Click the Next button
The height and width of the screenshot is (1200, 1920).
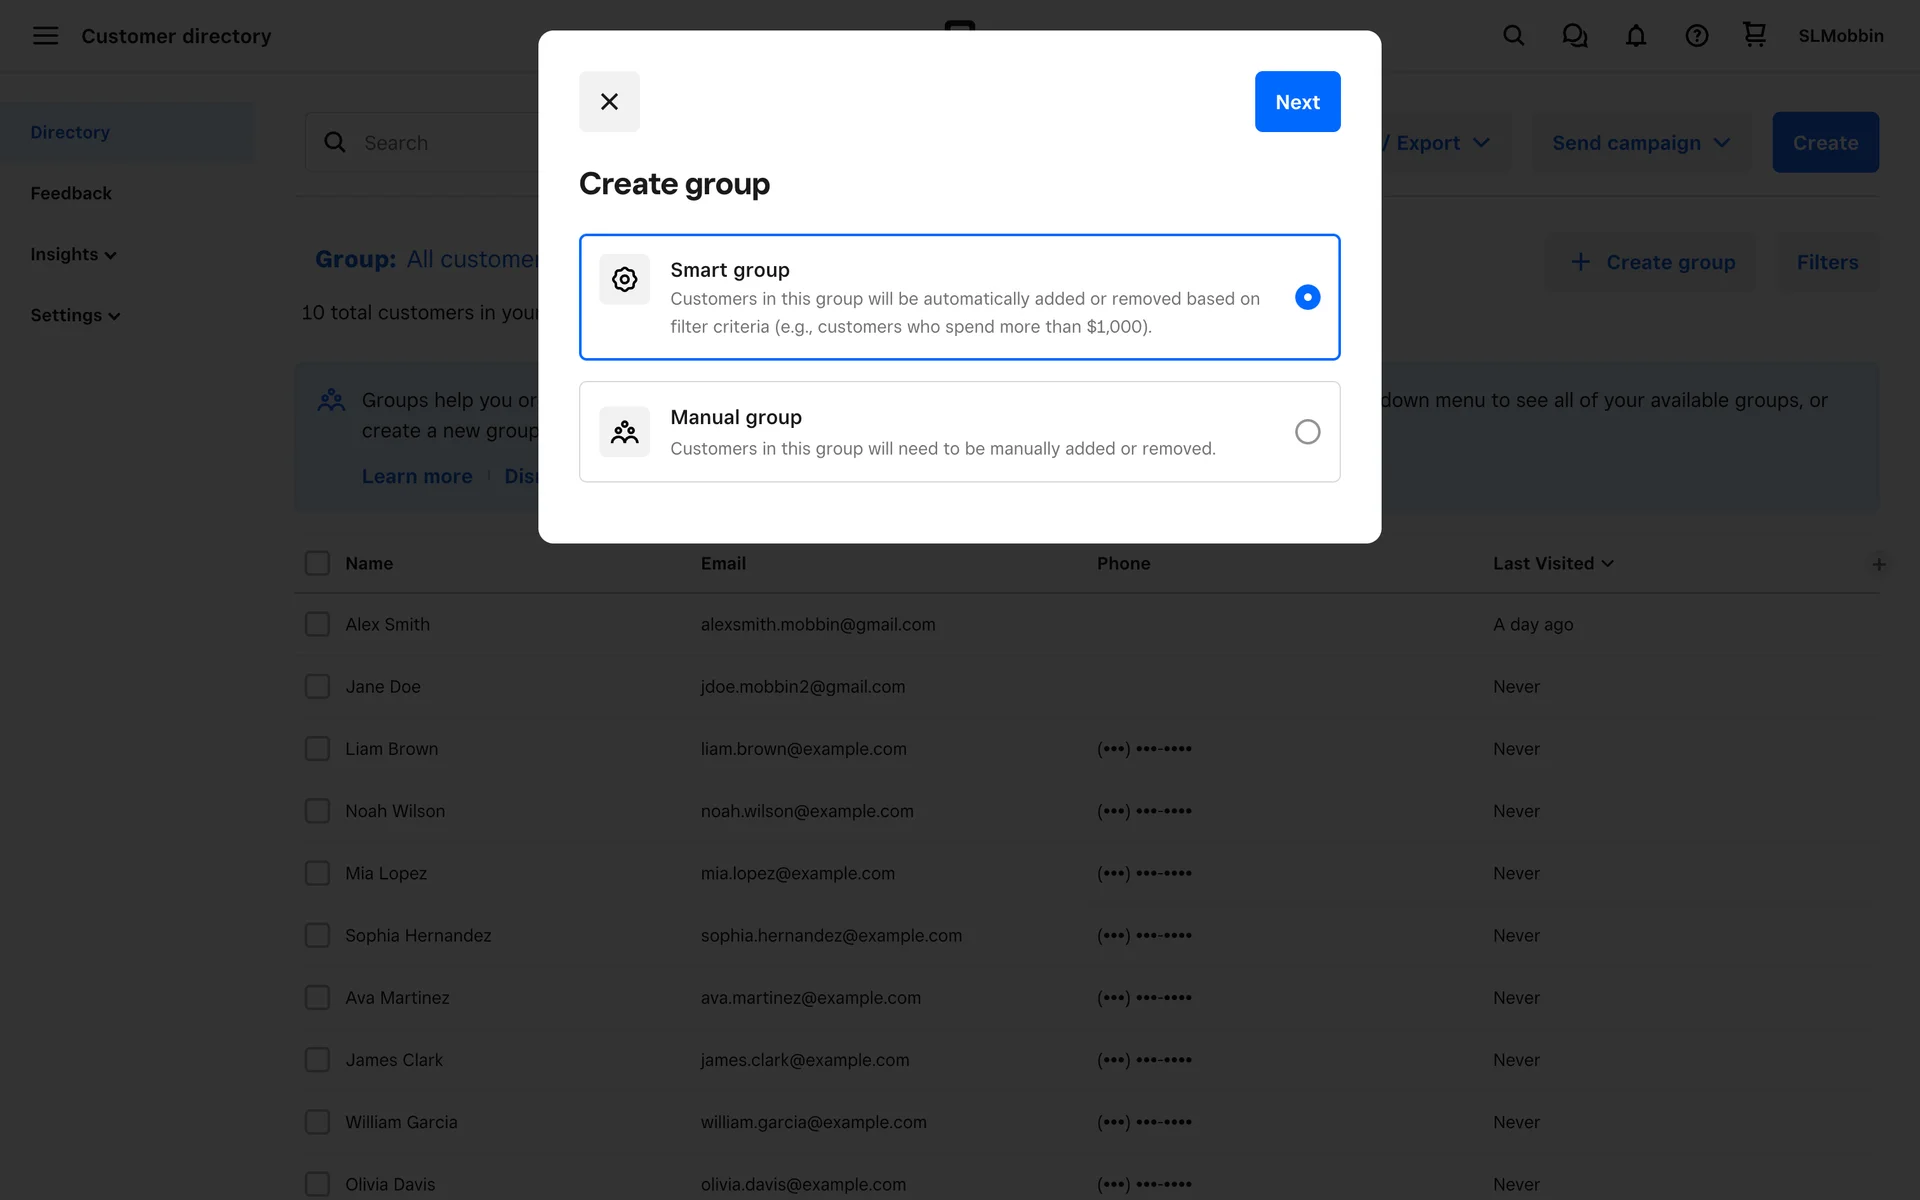tap(1297, 102)
